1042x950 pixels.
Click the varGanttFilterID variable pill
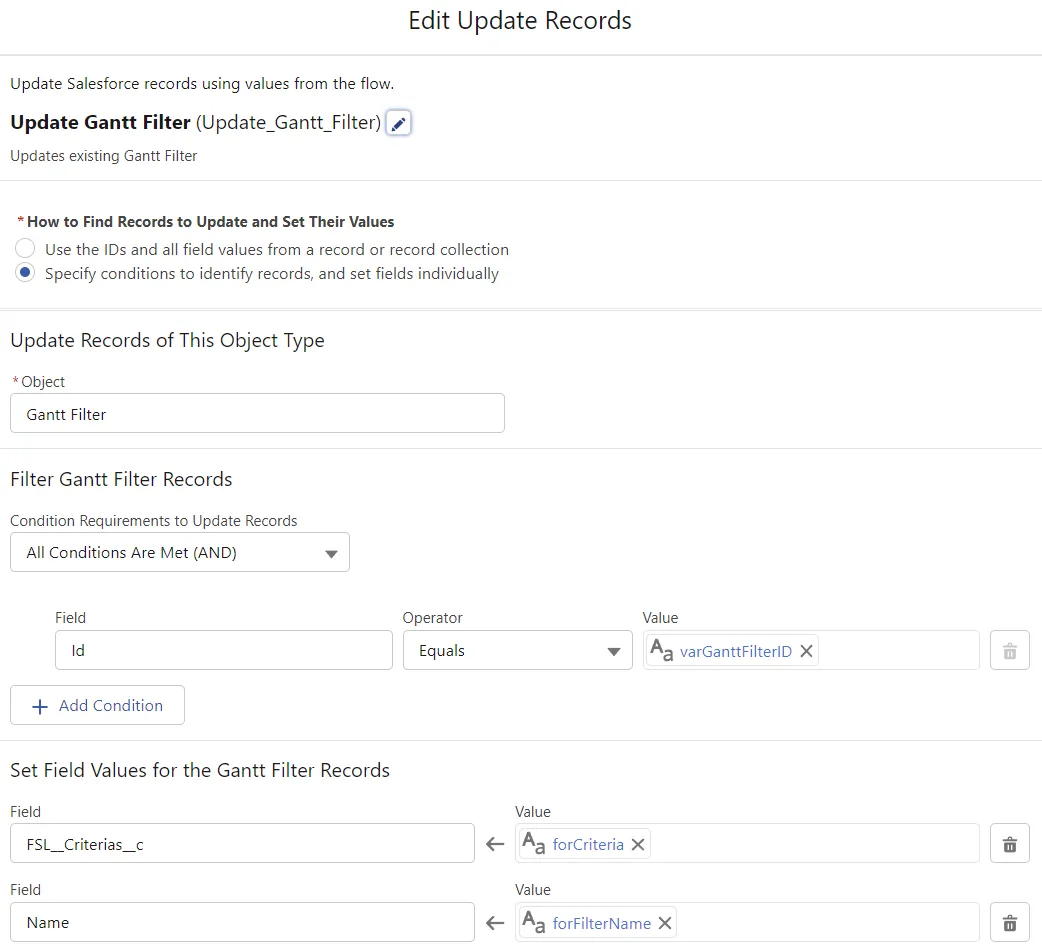(x=735, y=652)
